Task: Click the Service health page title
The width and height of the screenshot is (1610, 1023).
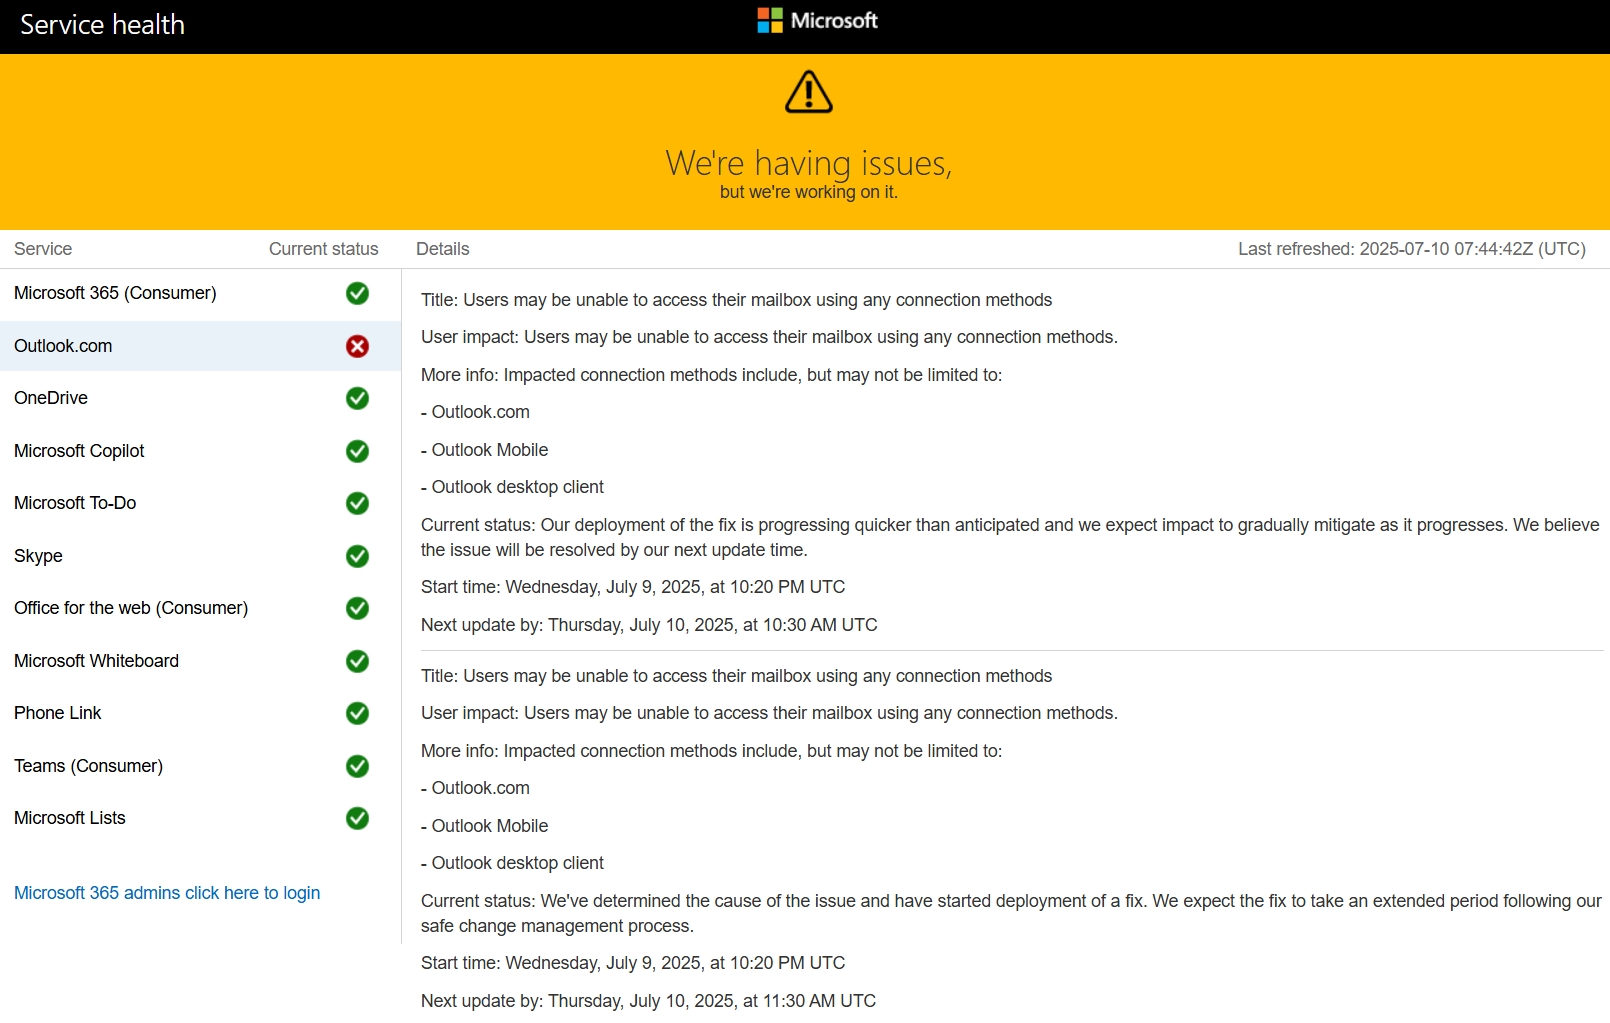Action: pyautogui.click(x=102, y=24)
